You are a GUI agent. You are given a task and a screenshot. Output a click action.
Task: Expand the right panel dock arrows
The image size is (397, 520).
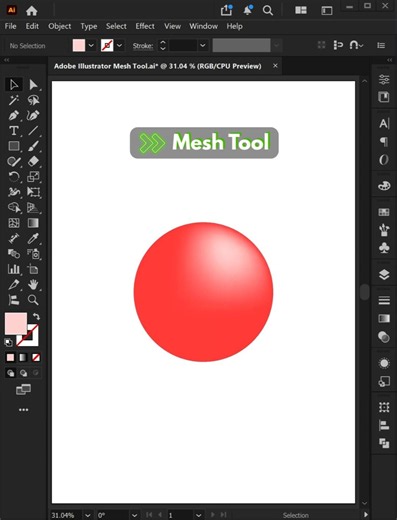pos(390,60)
